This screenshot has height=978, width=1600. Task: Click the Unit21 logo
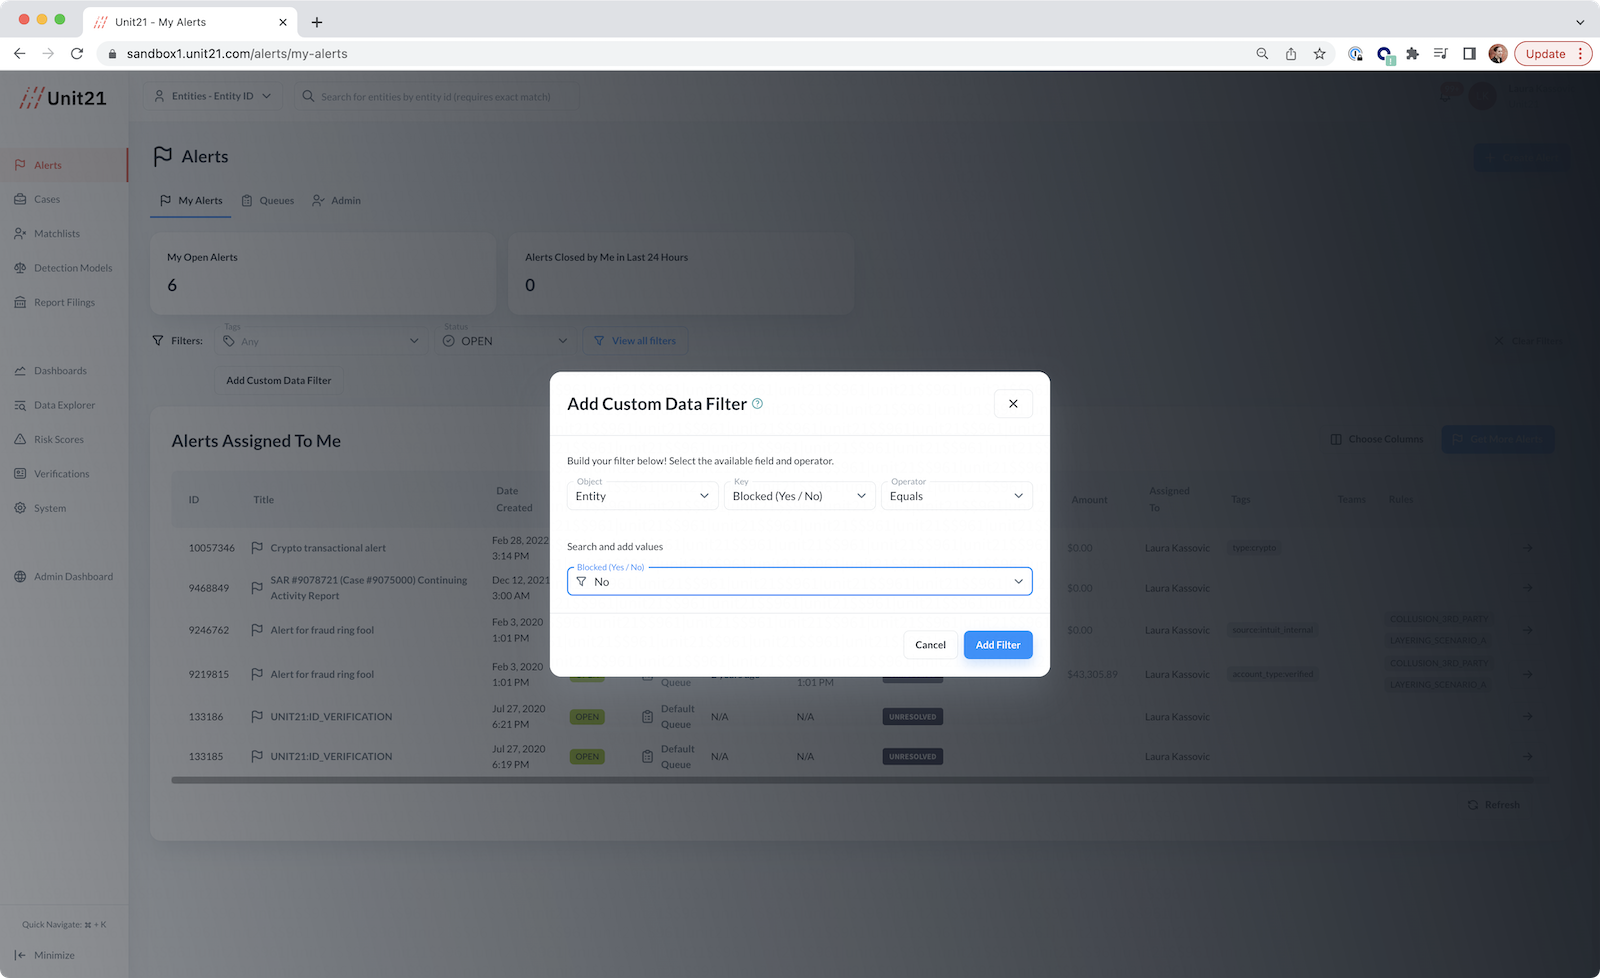tap(63, 98)
